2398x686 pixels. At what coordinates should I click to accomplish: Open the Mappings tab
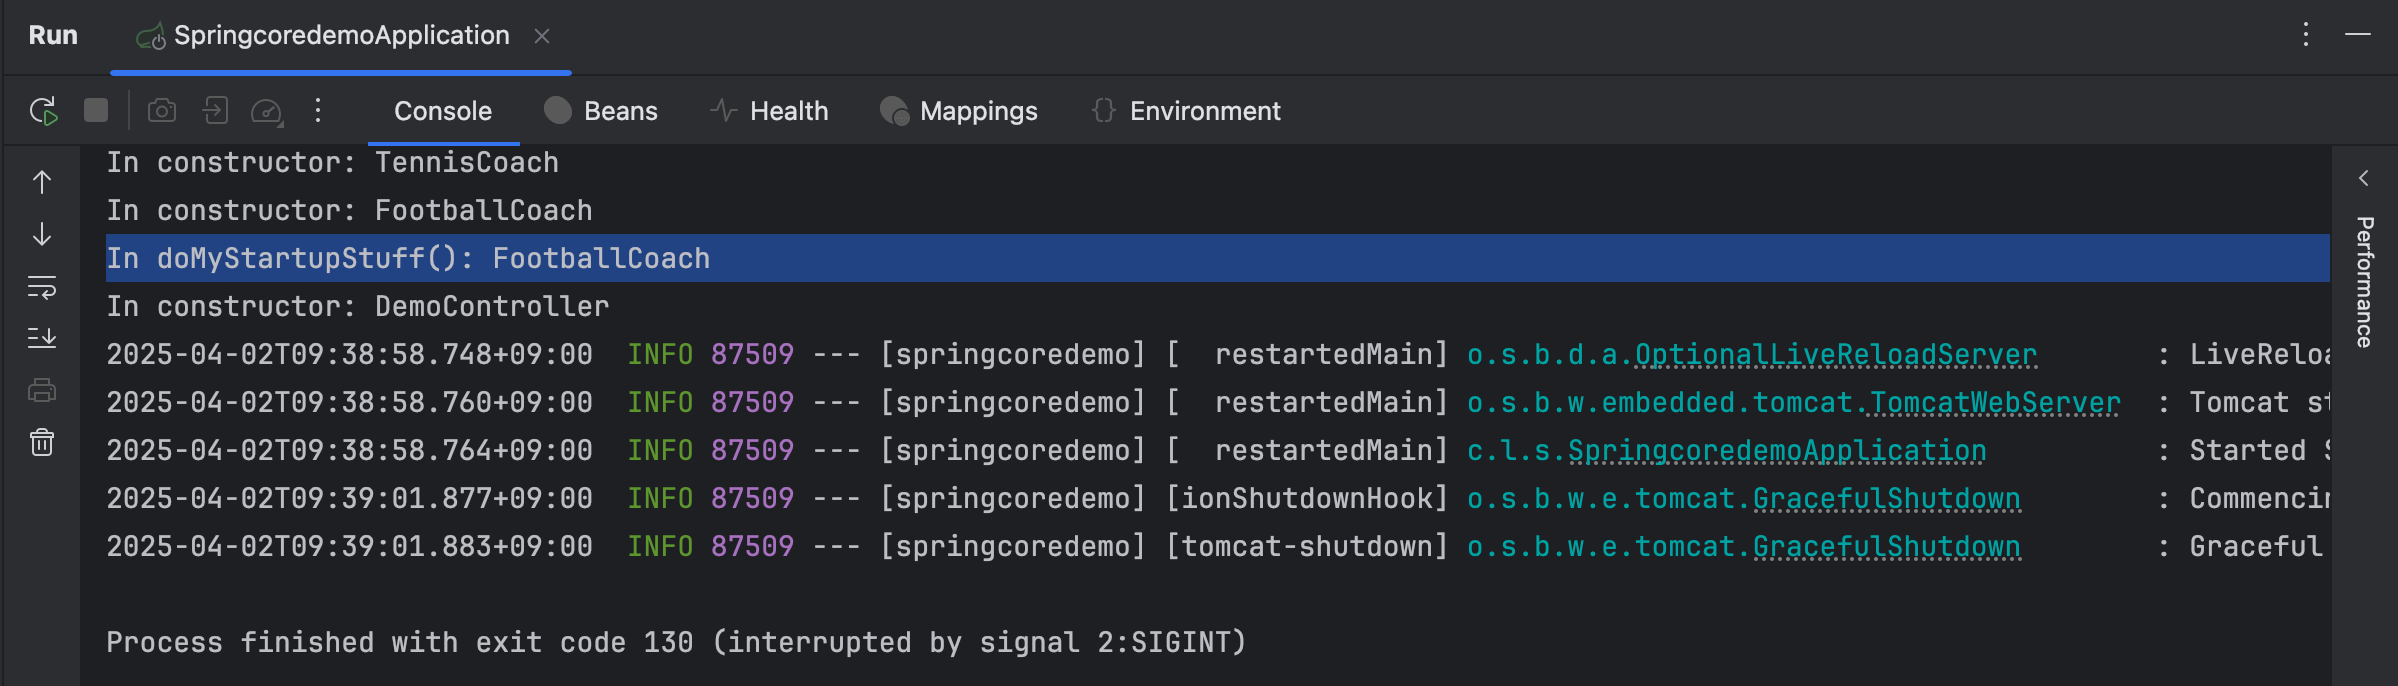tap(959, 111)
